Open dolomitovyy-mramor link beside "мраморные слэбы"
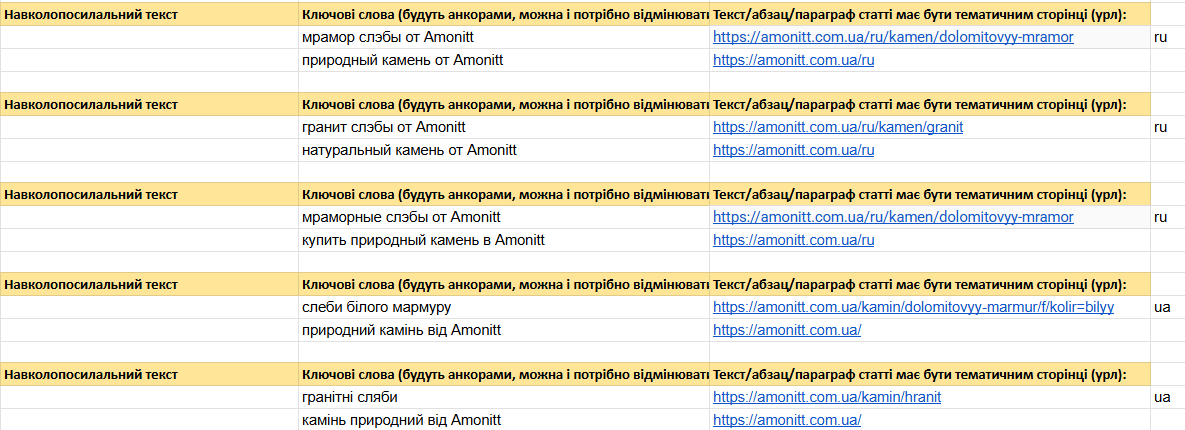 coord(893,218)
